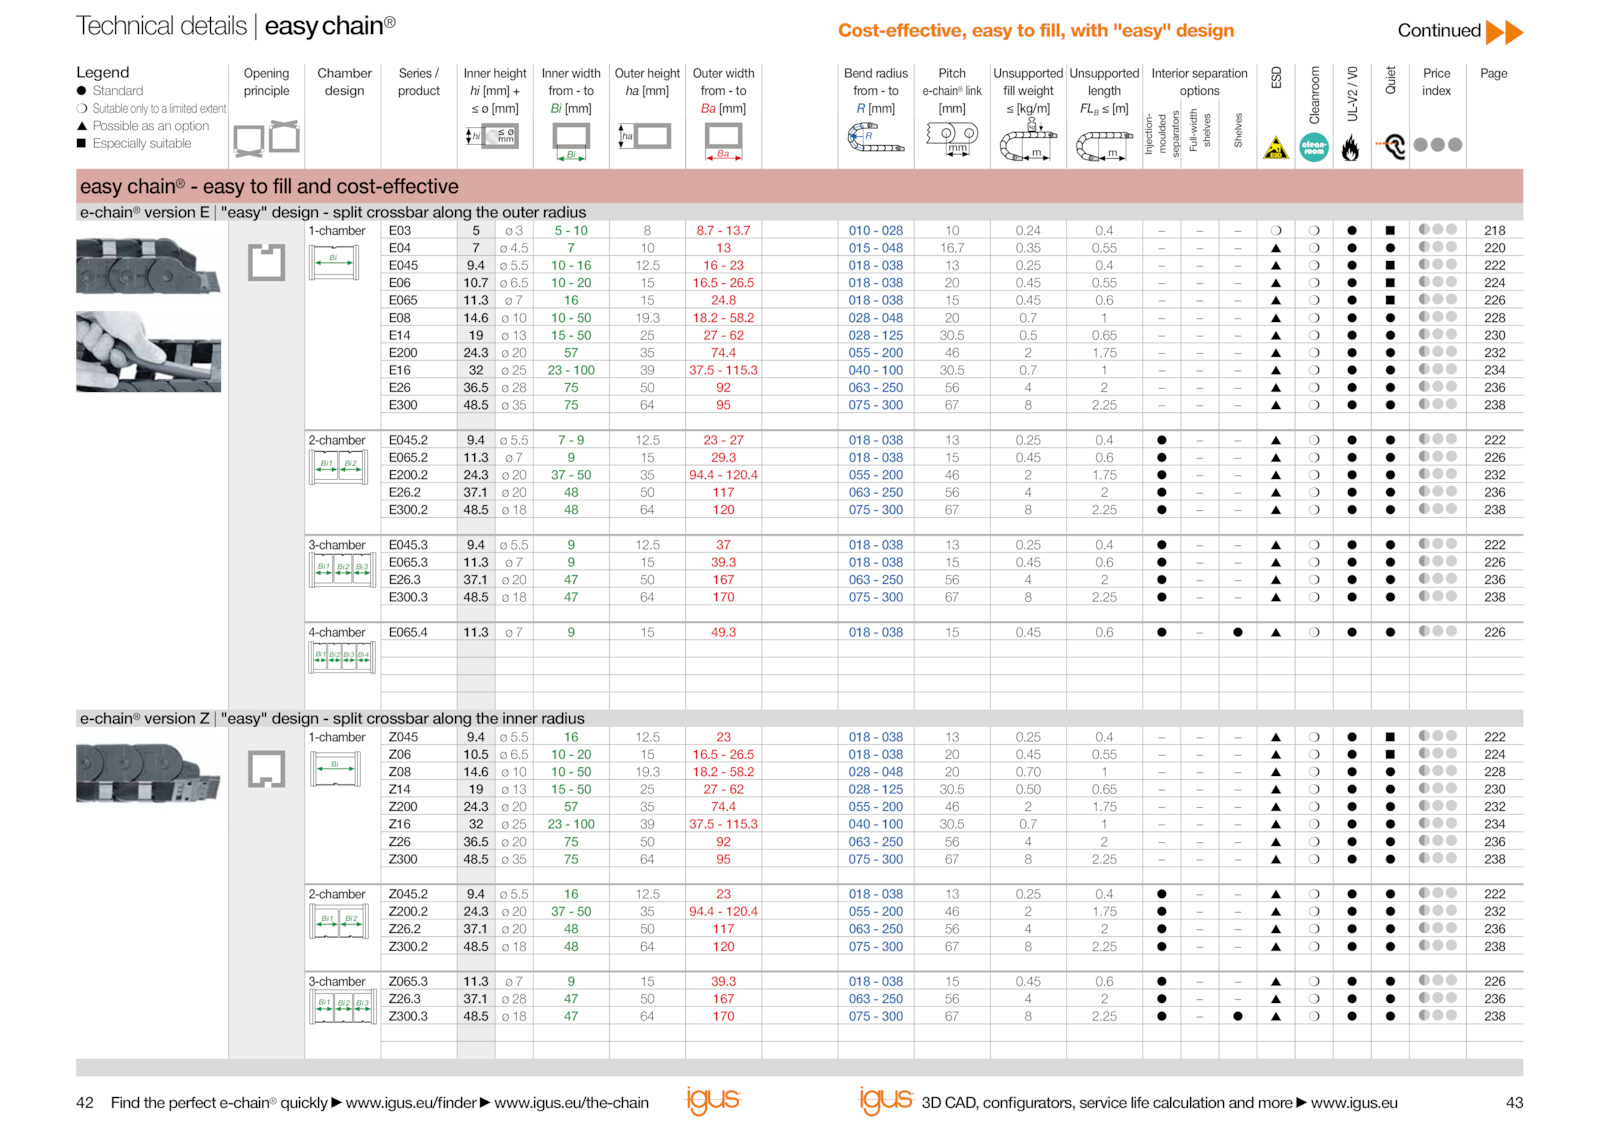
Task: Click the Quiet square in E03 row
Action: (x=1390, y=231)
